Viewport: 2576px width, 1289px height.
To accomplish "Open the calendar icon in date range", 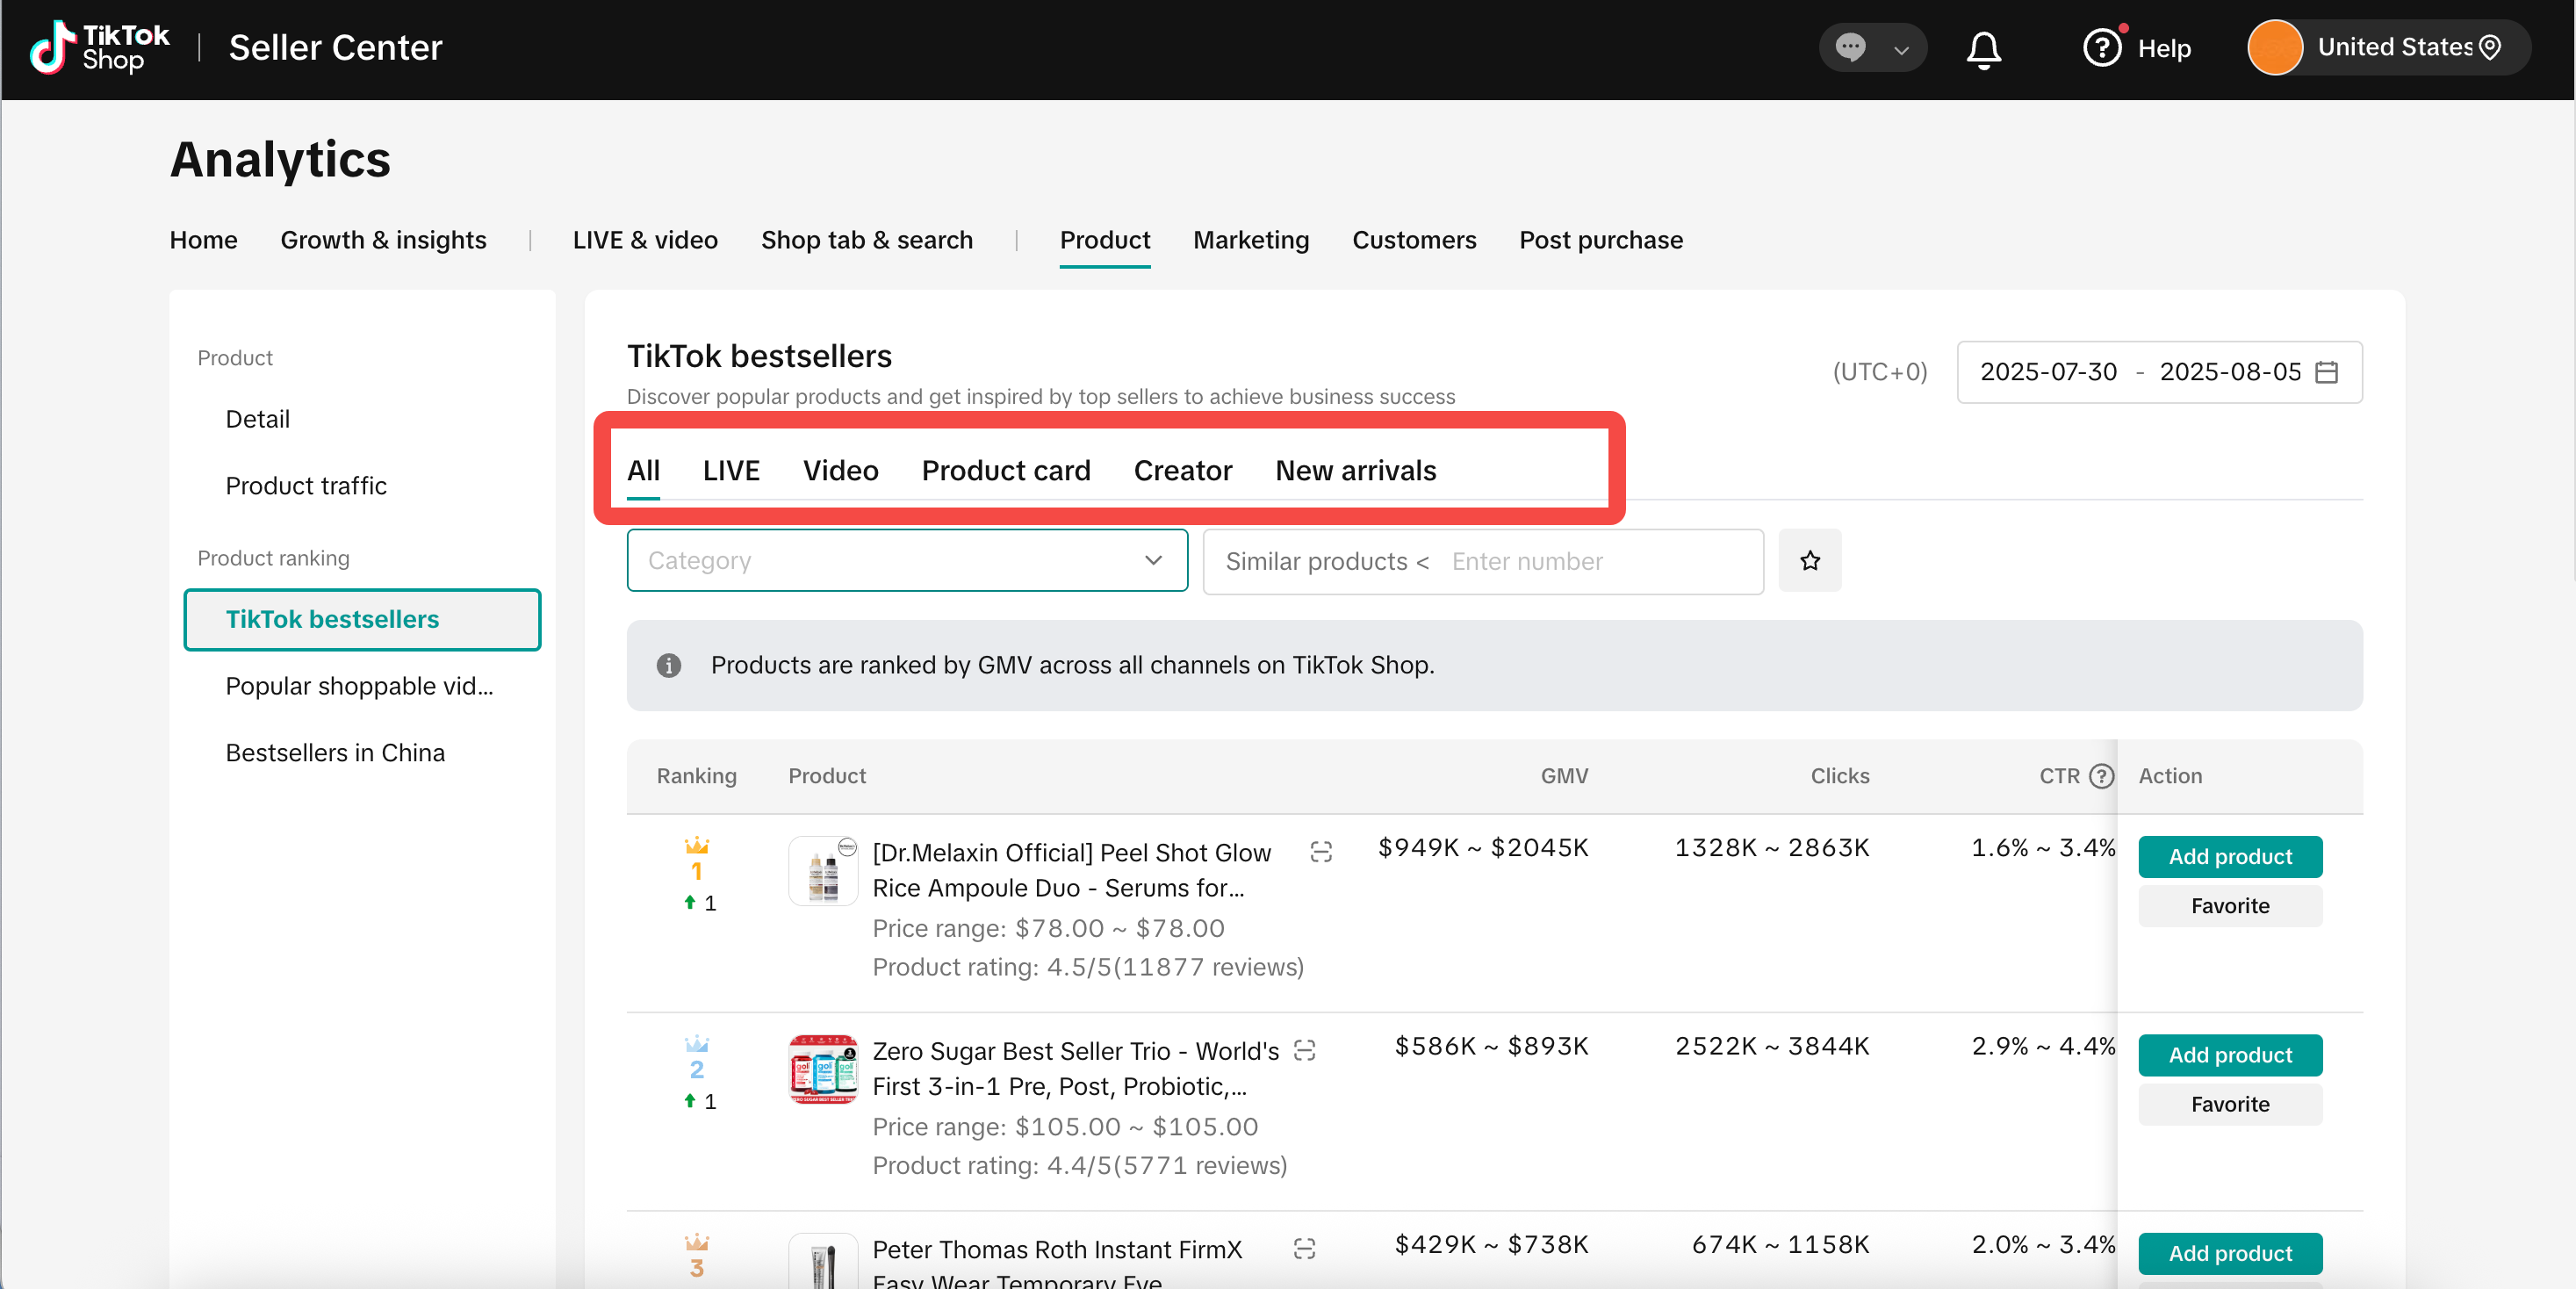I will click(x=2327, y=372).
